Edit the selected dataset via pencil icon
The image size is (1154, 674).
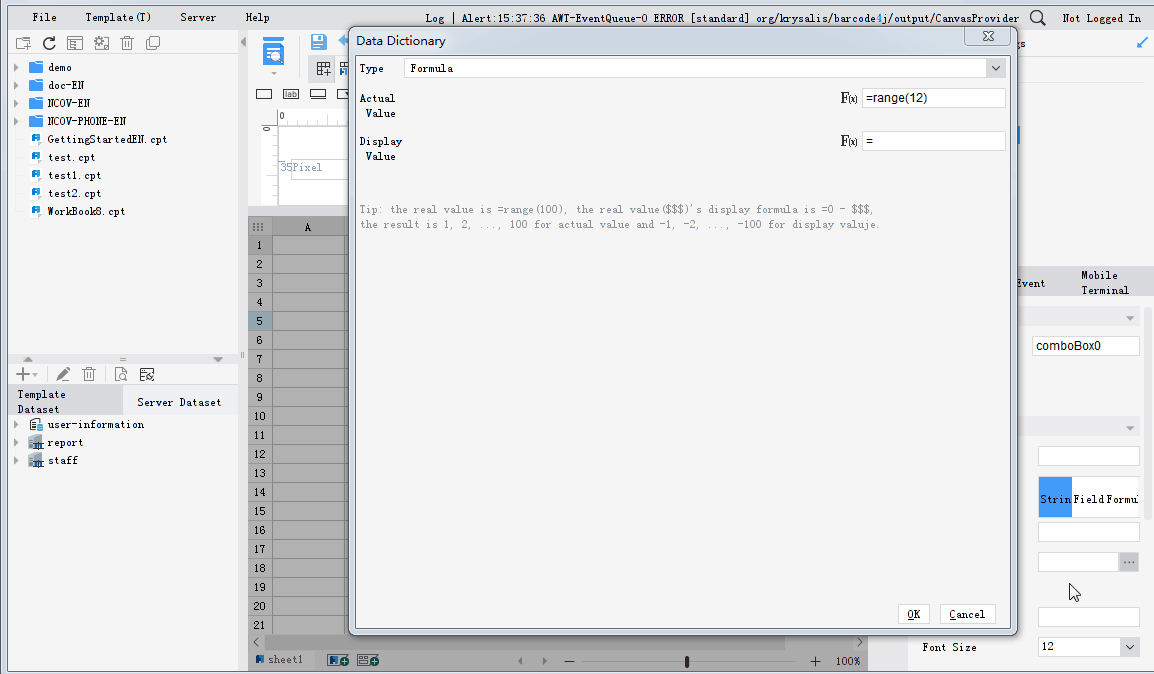coord(62,373)
